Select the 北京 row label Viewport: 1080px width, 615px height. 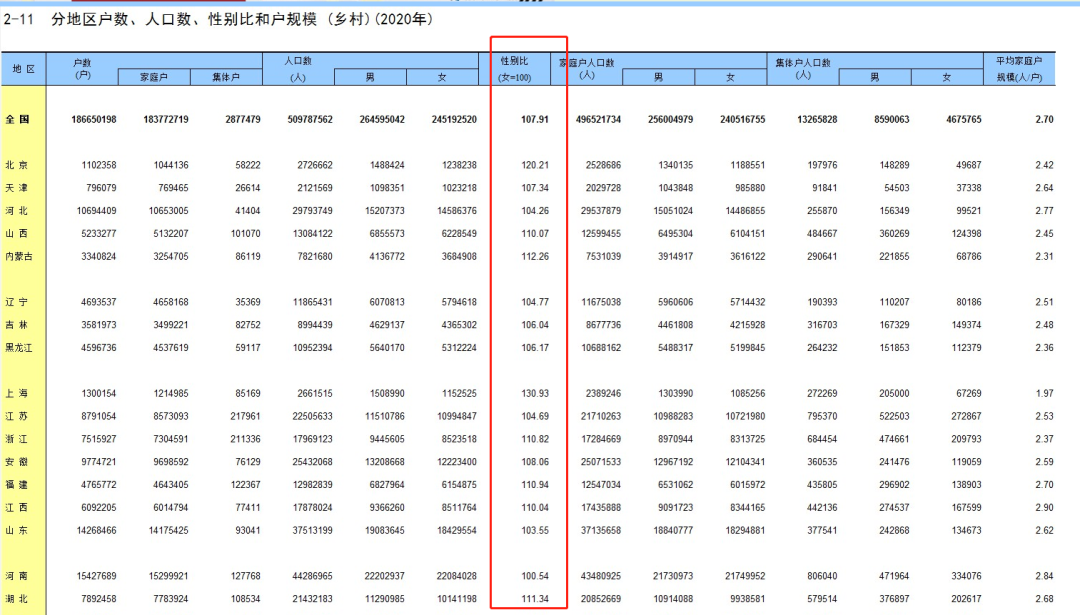(17, 165)
